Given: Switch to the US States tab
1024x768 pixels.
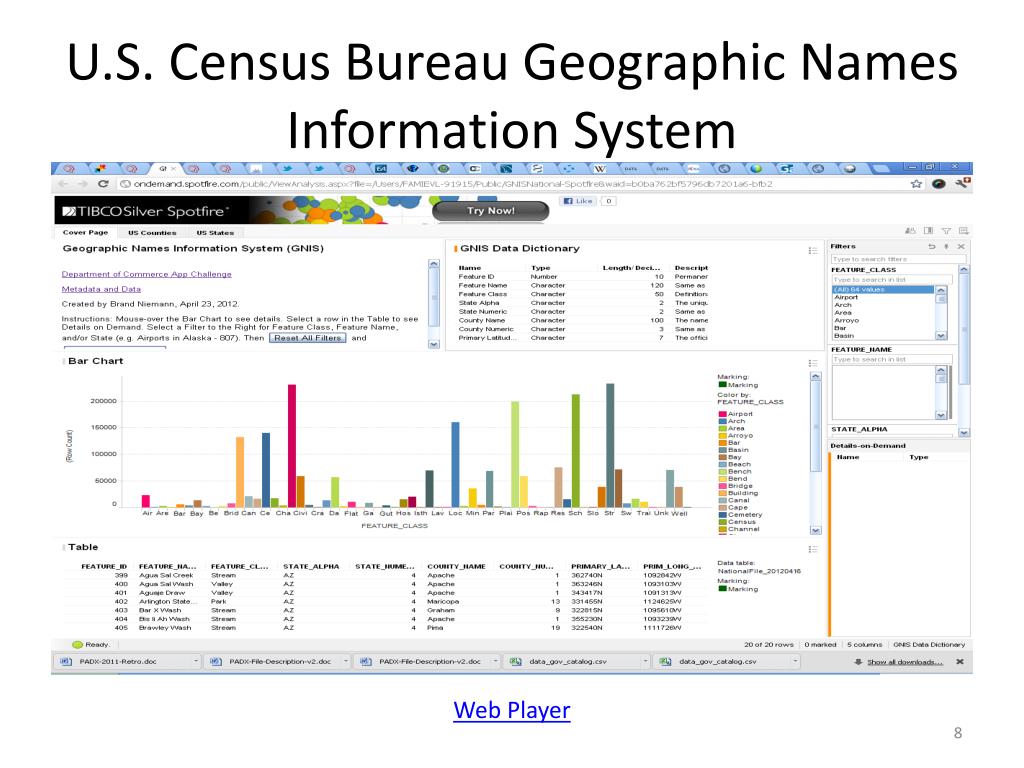Looking at the screenshot, I should 215,232.
